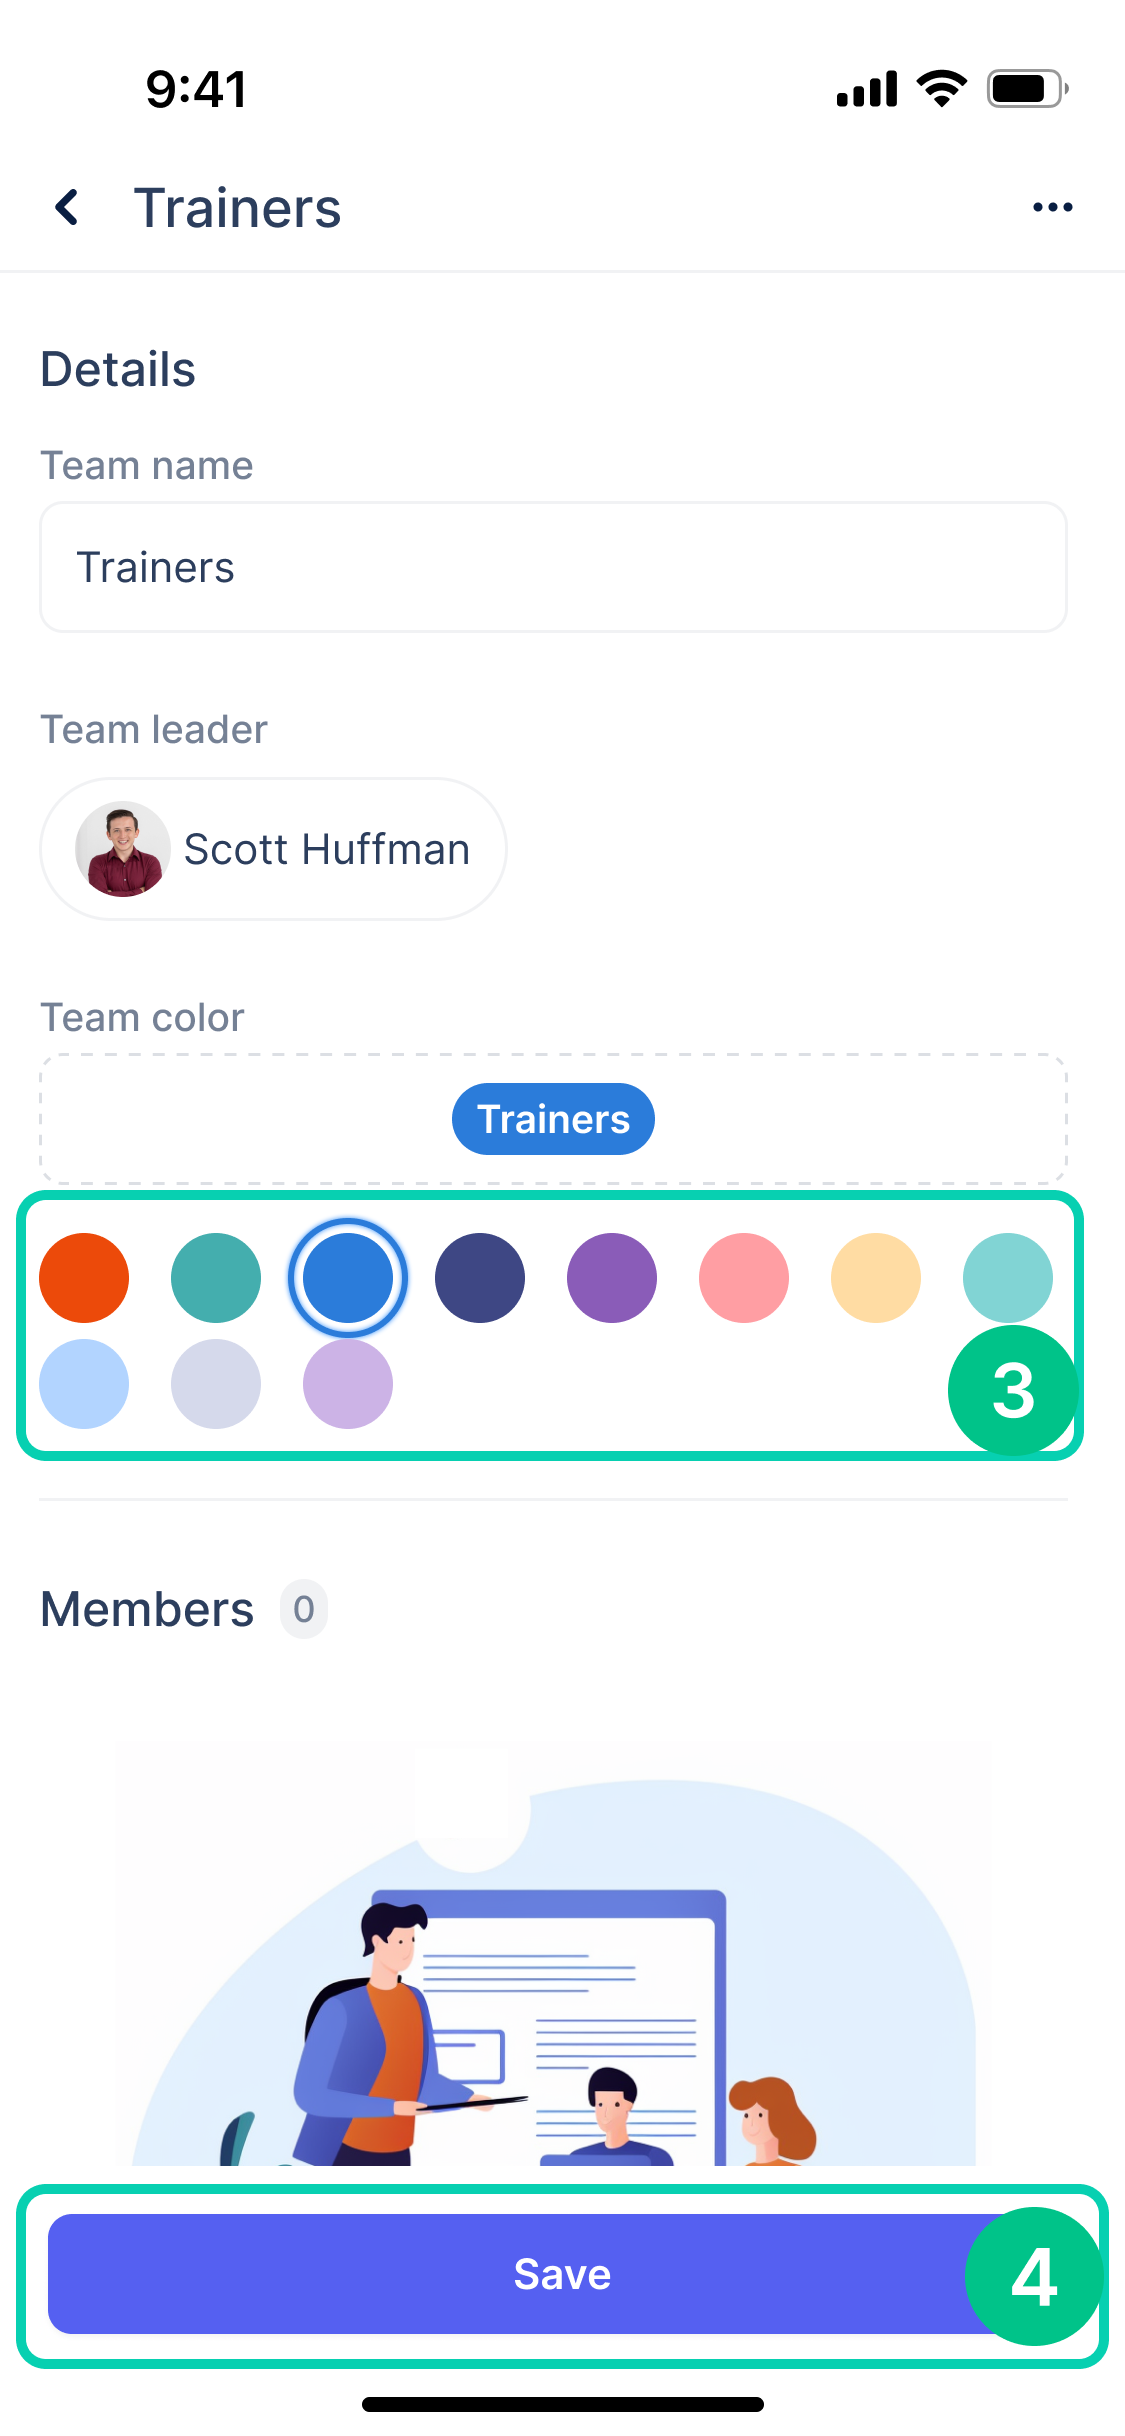1125x2436 pixels.
Task: Click the Trainers color preview pill
Action: [553, 1119]
